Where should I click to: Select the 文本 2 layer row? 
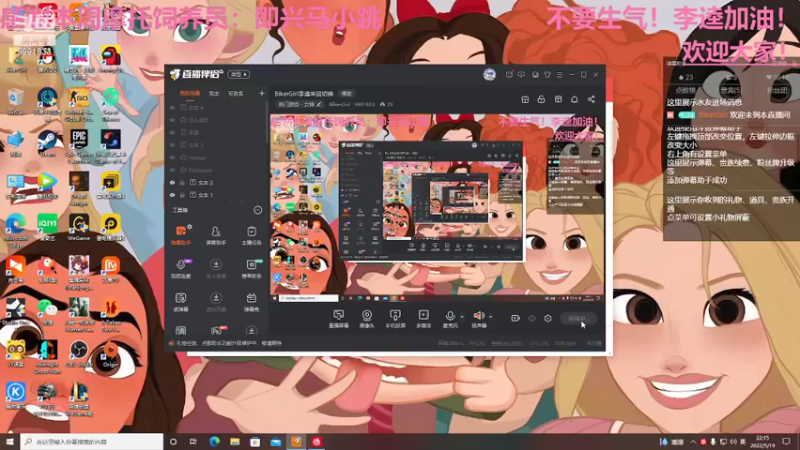[217, 183]
